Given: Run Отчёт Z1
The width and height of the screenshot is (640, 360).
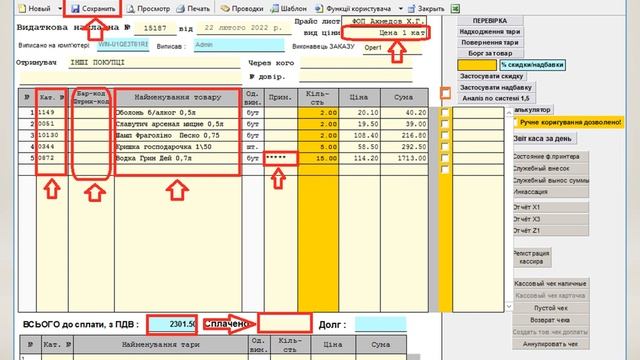Looking at the screenshot, I should pyautogui.click(x=550, y=231).
